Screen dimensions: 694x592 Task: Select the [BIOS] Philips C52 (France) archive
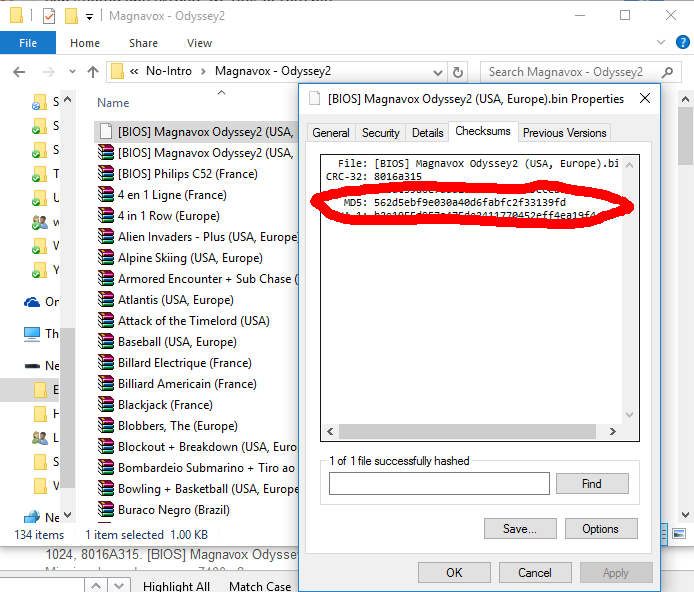[x=188, y=174]
